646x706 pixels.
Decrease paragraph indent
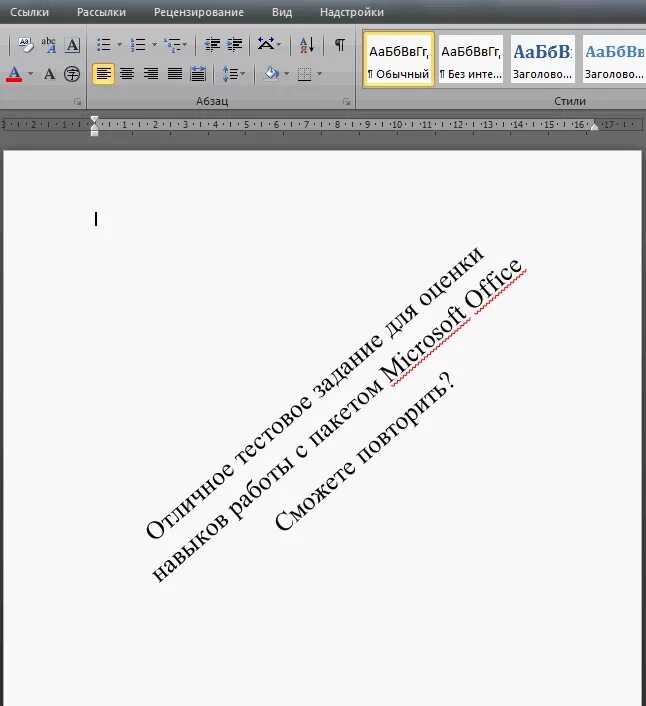tap(212, 45)
